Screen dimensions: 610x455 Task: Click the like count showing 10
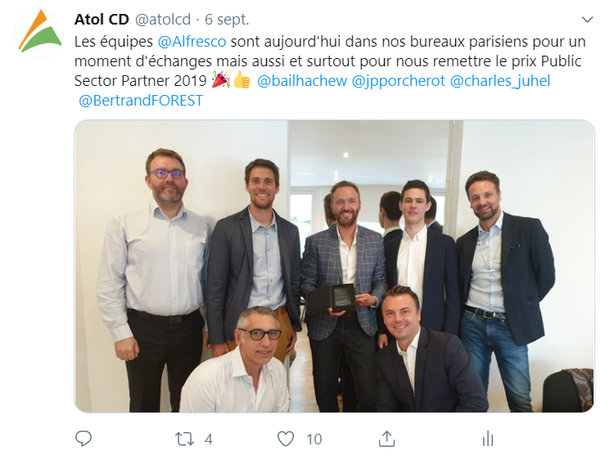click(314, 439)
